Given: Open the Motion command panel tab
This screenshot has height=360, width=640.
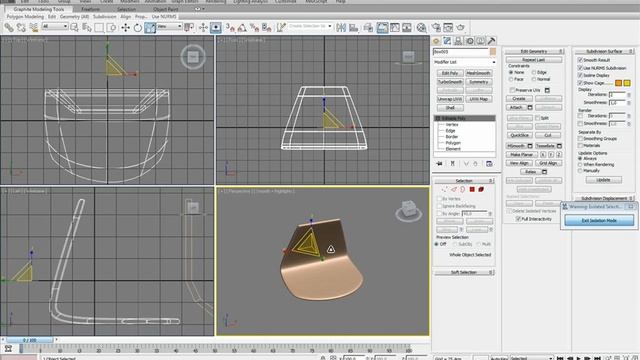Looking at the screenshot, I should click(469, 41).
